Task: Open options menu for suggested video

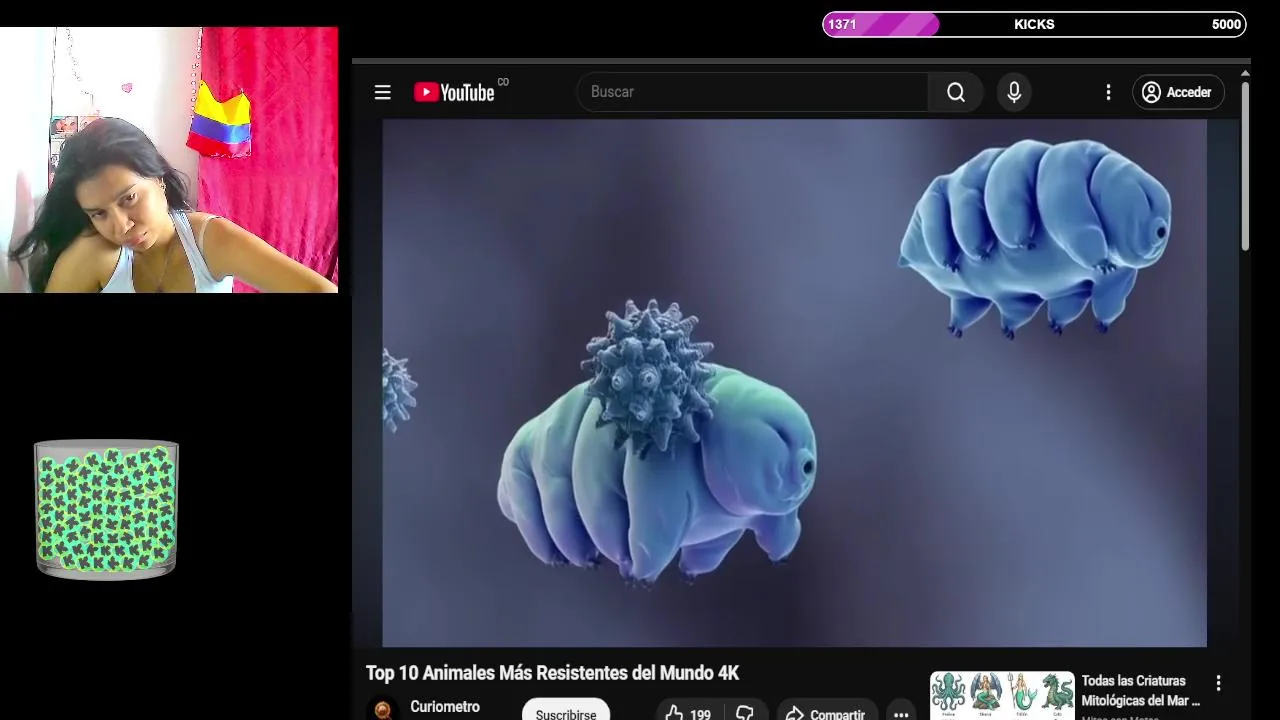Action: [1218, 683]
